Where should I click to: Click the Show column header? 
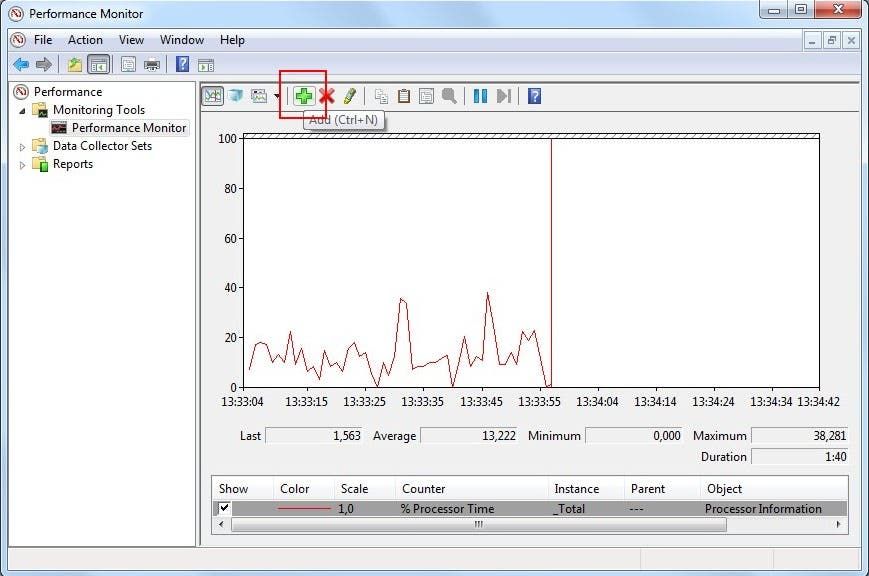(233, 489)
